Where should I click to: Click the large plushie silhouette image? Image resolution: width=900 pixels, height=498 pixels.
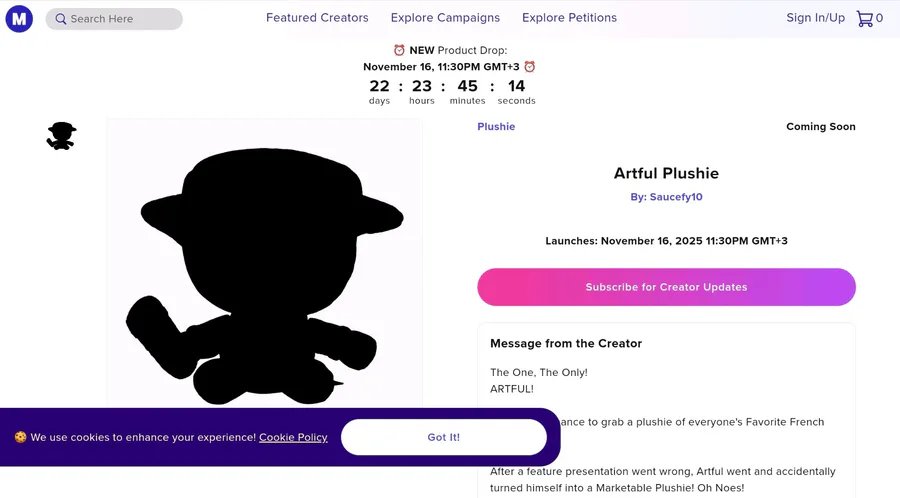[265, 270]
